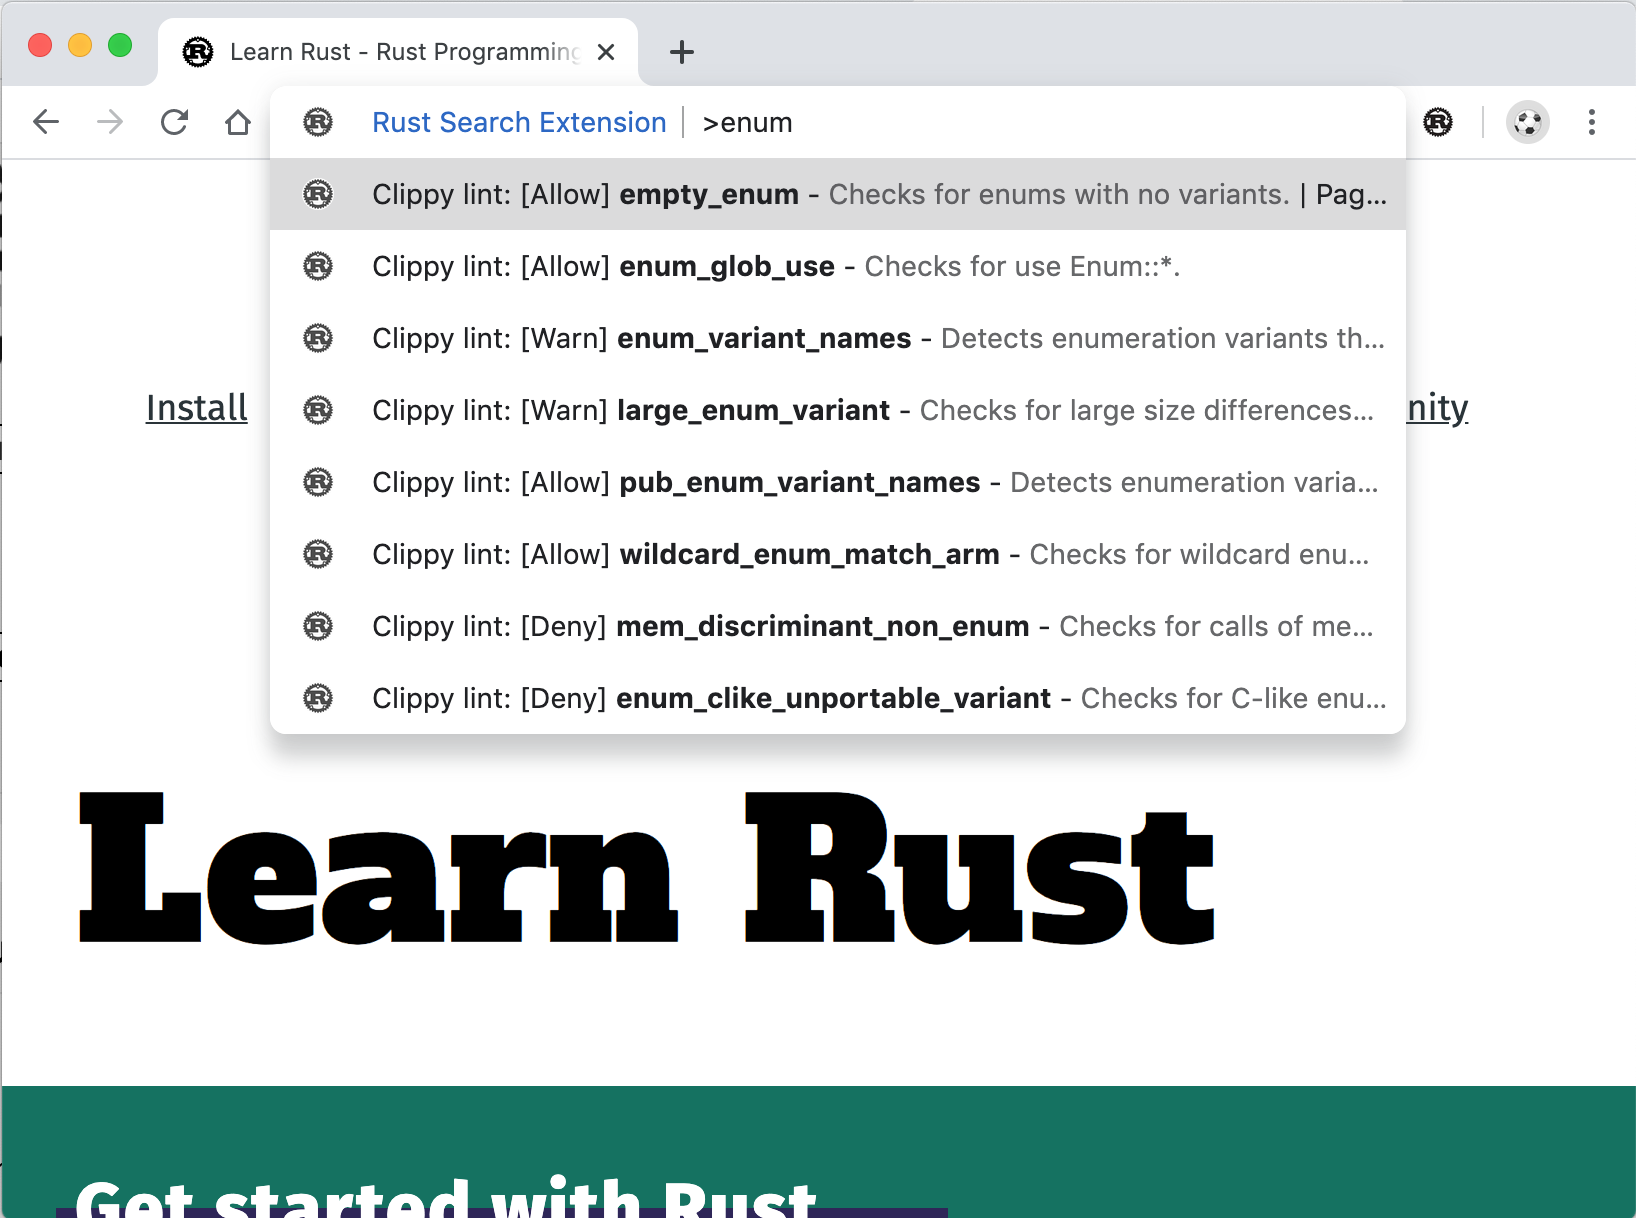Click the Rust icon beside mem_discriminant_non_enum
This screenshot has width=1636, height=1218.
pos(318,626)
